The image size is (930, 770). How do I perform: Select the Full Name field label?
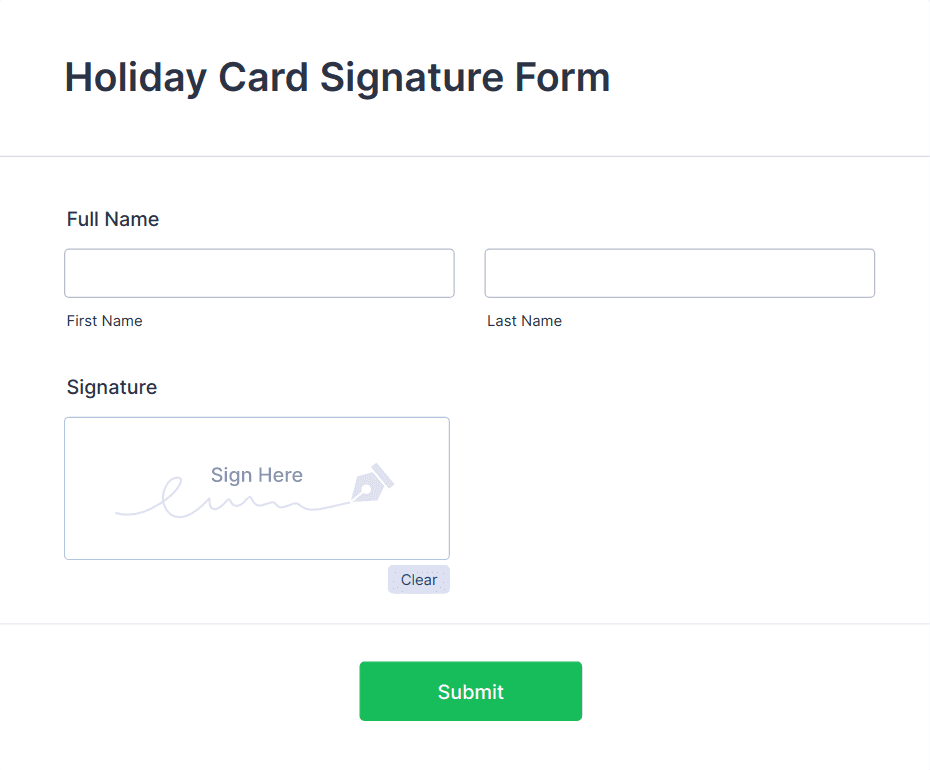[x=112, y=219]
